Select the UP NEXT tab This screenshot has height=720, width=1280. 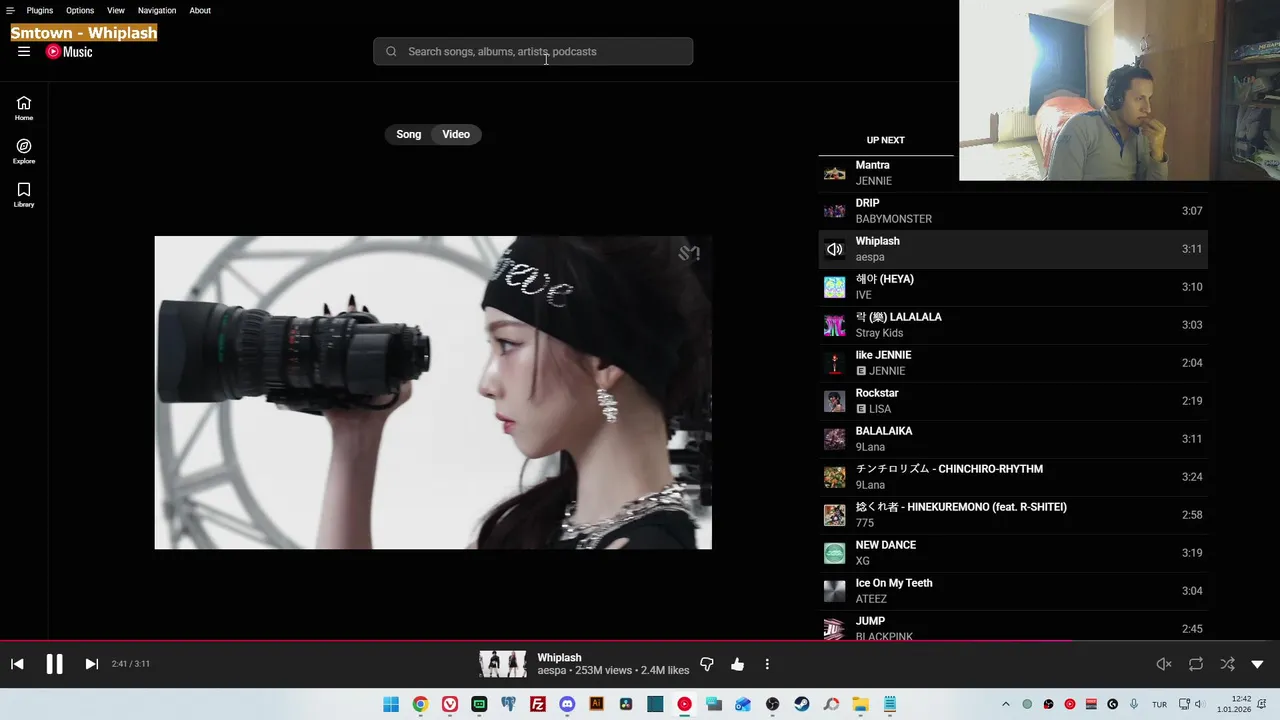click(885, 140)
